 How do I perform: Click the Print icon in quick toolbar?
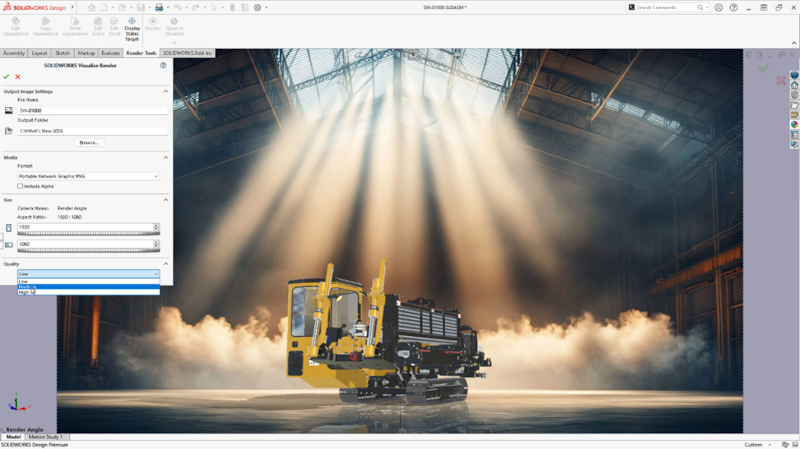click(x=158, y=7)
